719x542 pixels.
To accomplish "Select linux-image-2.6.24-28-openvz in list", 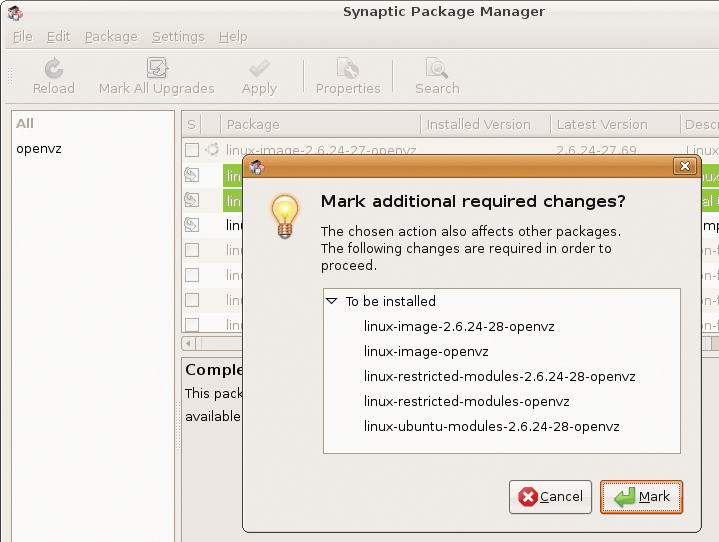I will coord(459,326).
